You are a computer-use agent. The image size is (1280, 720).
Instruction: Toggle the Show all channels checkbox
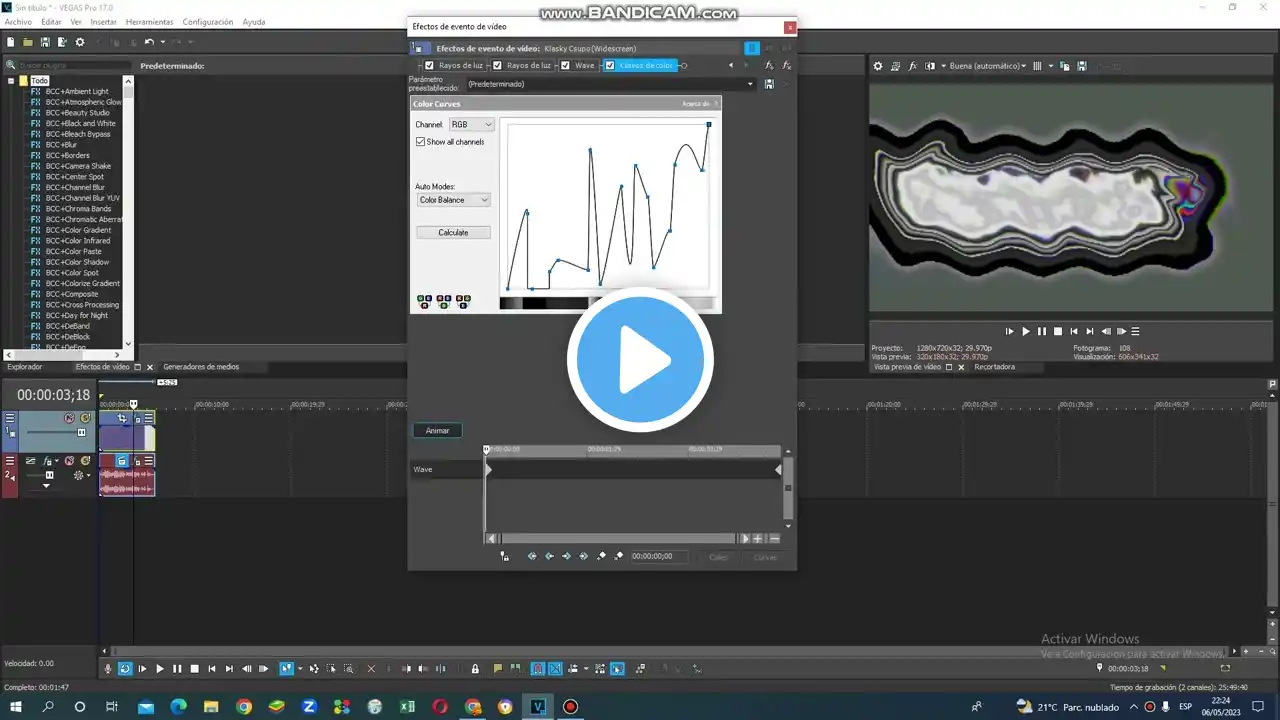[x=421, y=142]
